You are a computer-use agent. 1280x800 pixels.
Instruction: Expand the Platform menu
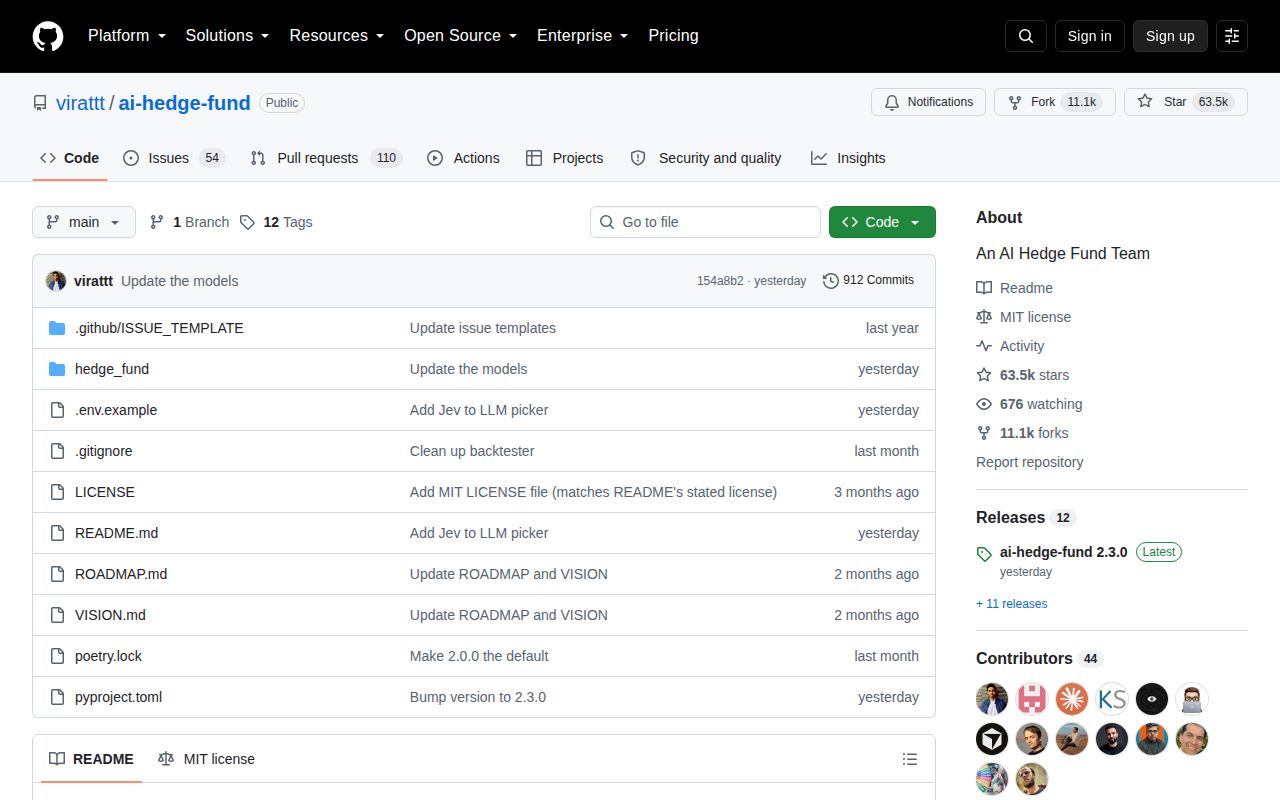126,36
